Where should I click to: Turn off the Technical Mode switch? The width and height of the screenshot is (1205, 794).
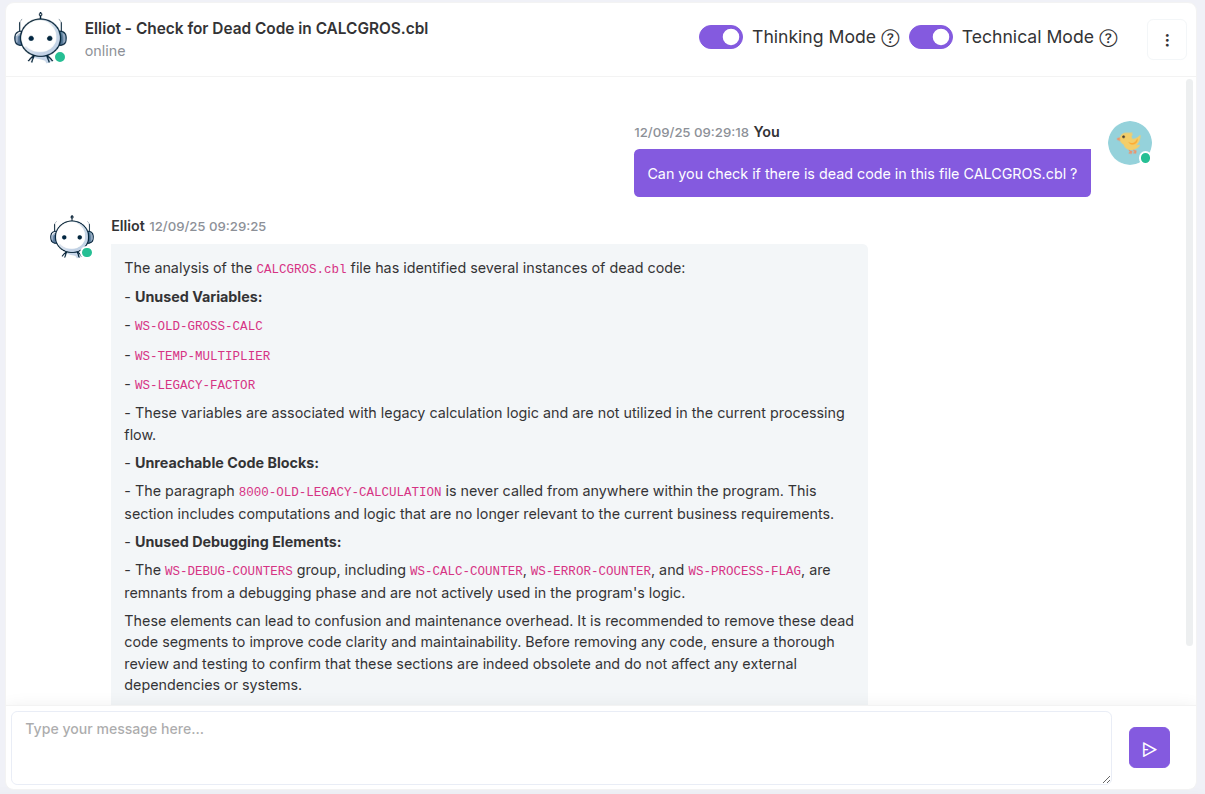[x=930, y=37]
